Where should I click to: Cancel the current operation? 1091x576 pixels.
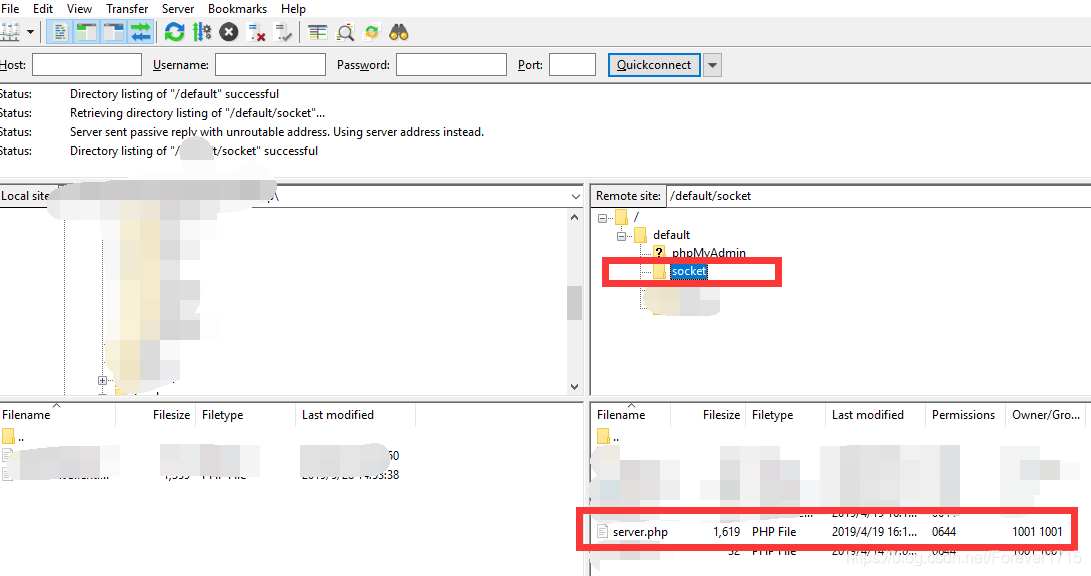229,32
